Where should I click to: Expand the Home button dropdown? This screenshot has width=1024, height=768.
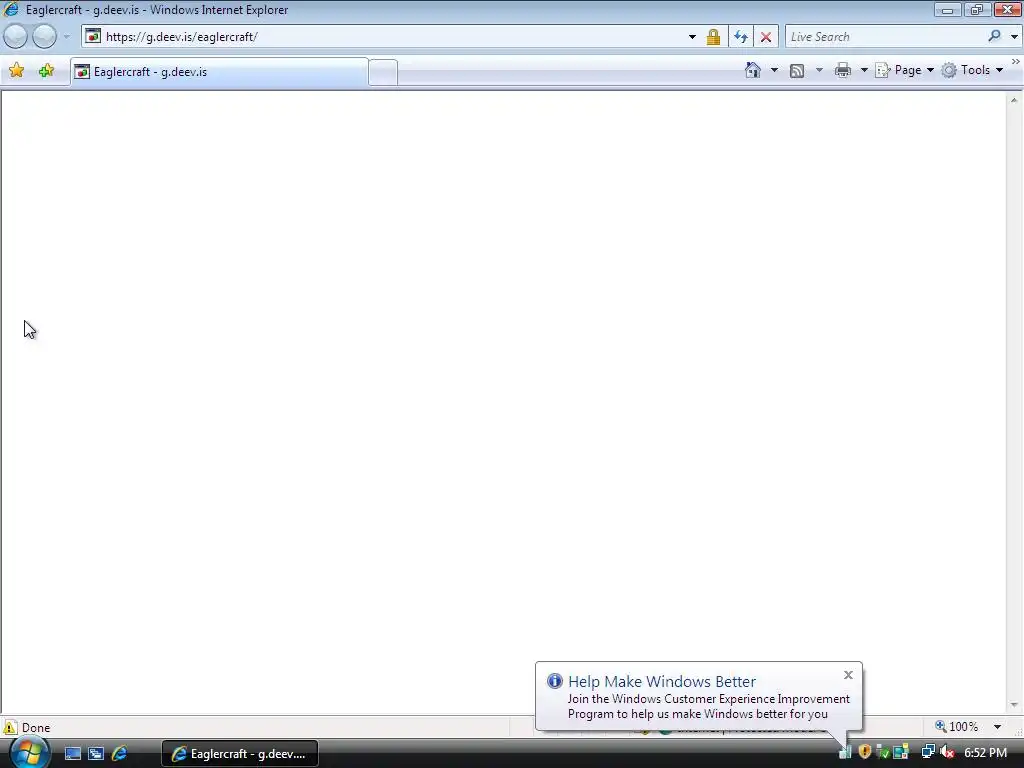(775, 70)
